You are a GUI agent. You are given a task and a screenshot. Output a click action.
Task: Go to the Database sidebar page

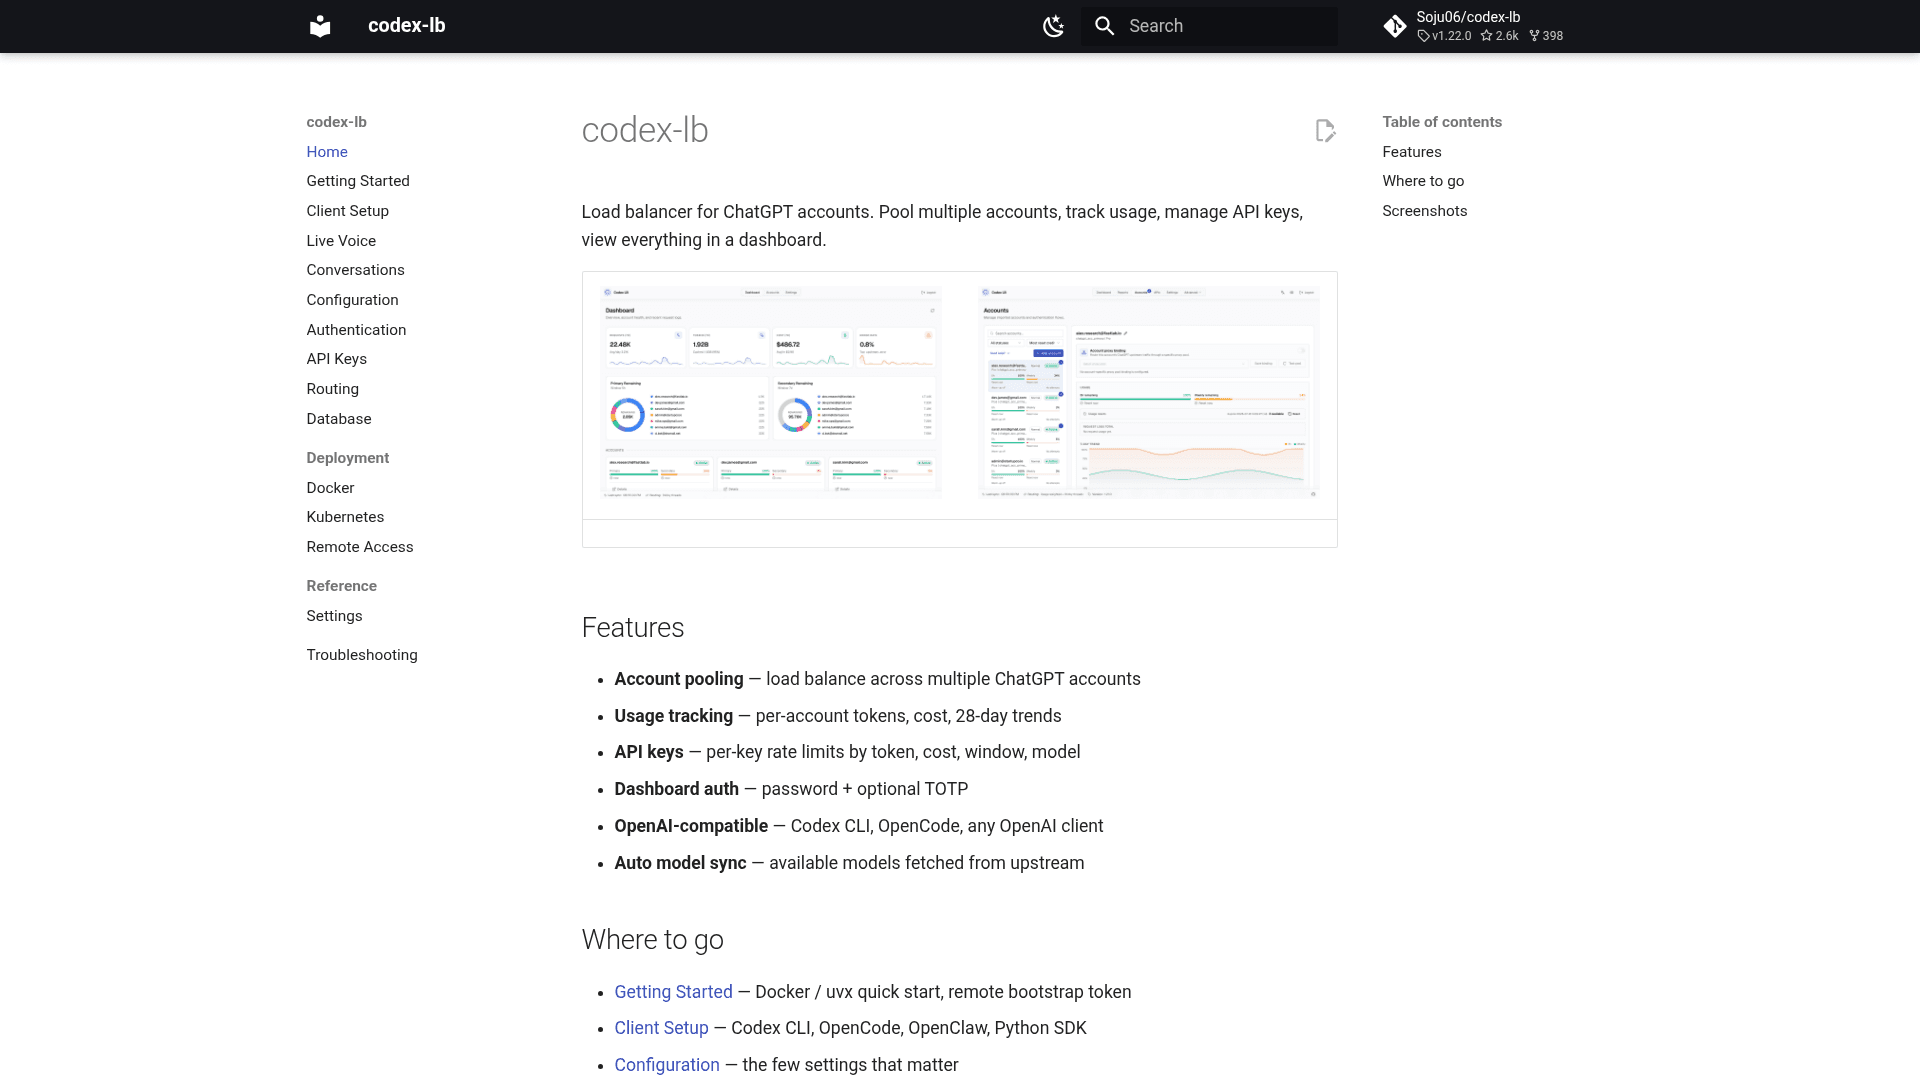coord(339,419)
